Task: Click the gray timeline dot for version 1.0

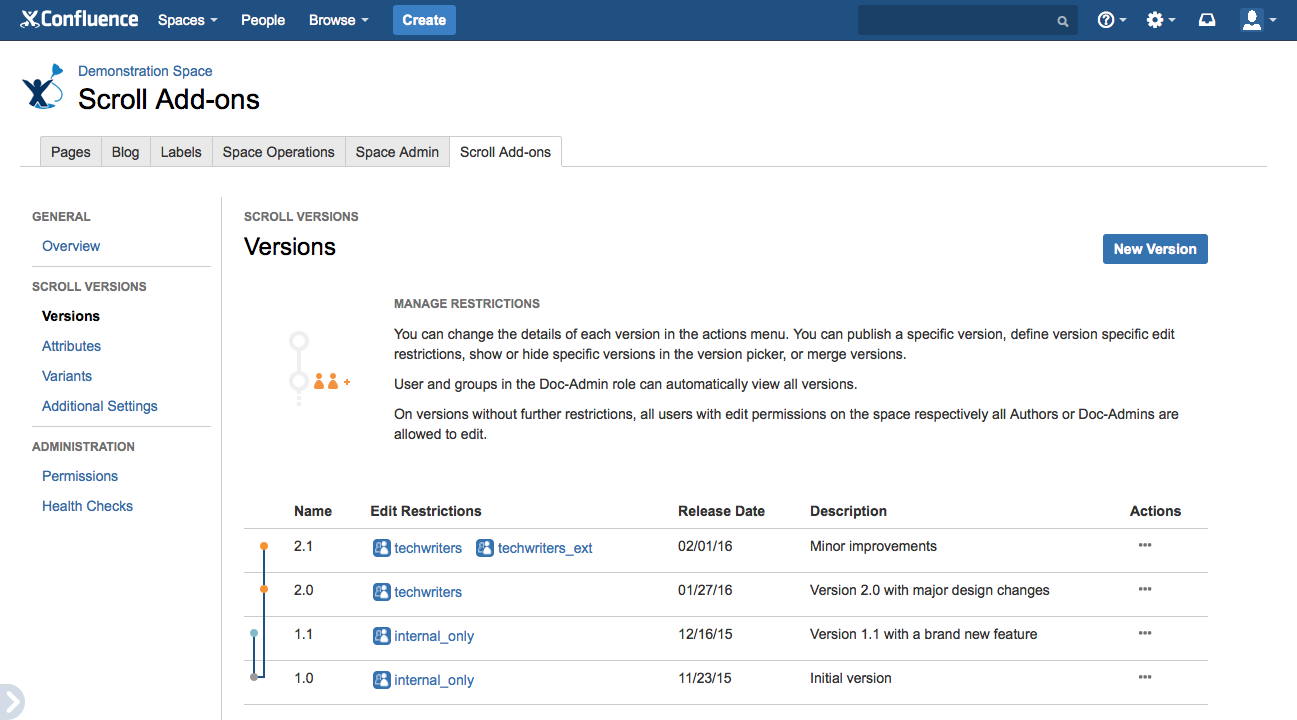Action: (x=254, y=677)
